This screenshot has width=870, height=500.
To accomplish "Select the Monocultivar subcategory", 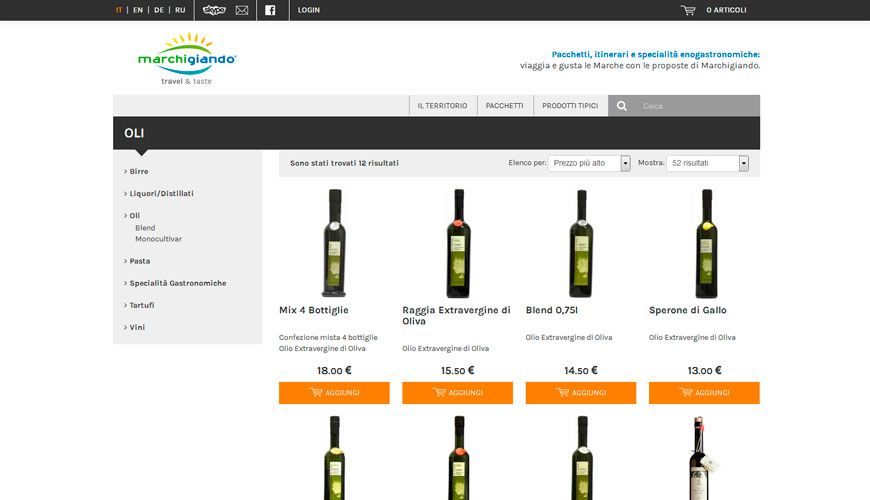I will pyautogui.click(x=158, y=239).
